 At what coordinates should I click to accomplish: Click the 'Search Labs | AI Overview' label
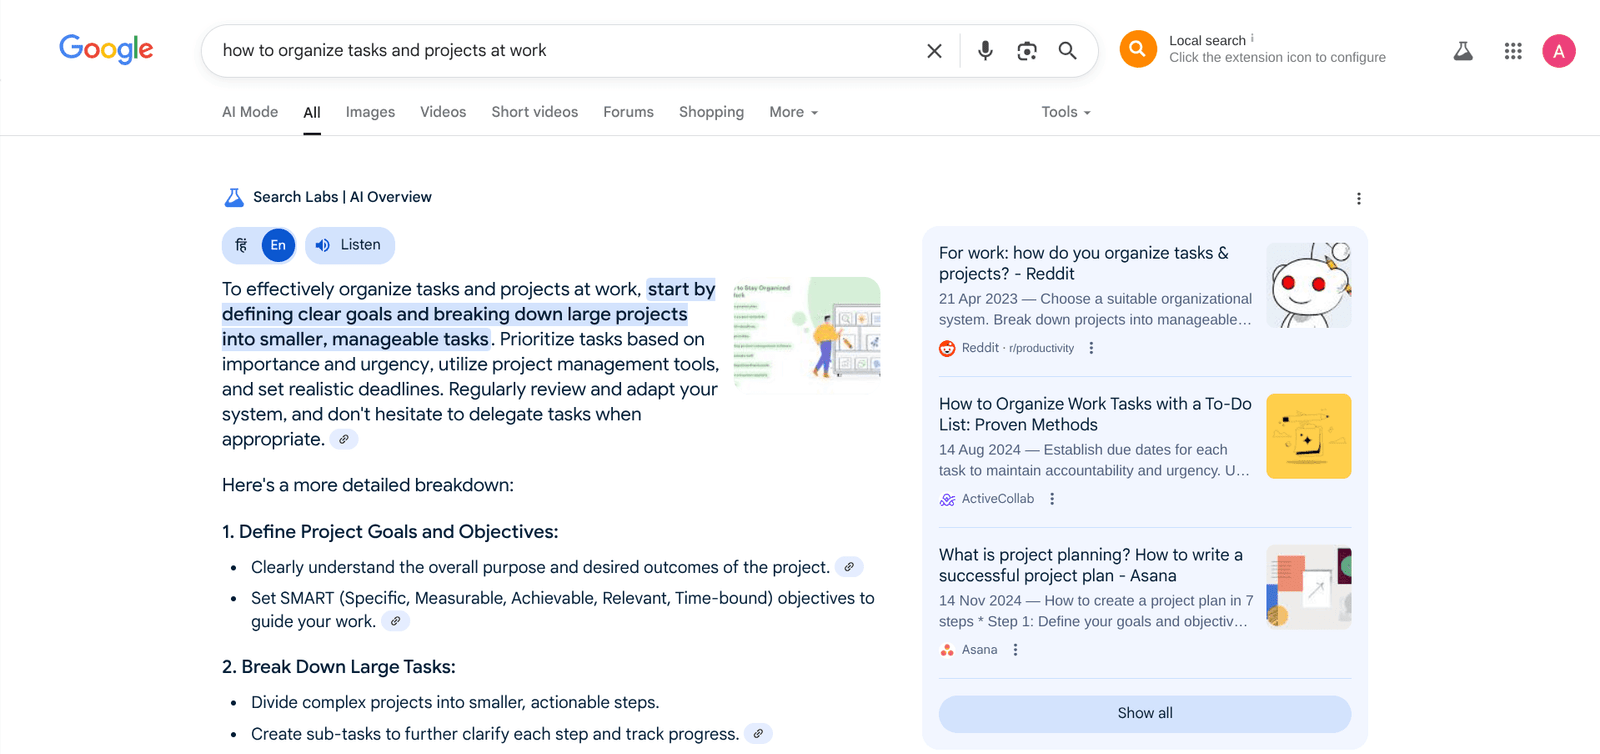(x=342, y=197)
